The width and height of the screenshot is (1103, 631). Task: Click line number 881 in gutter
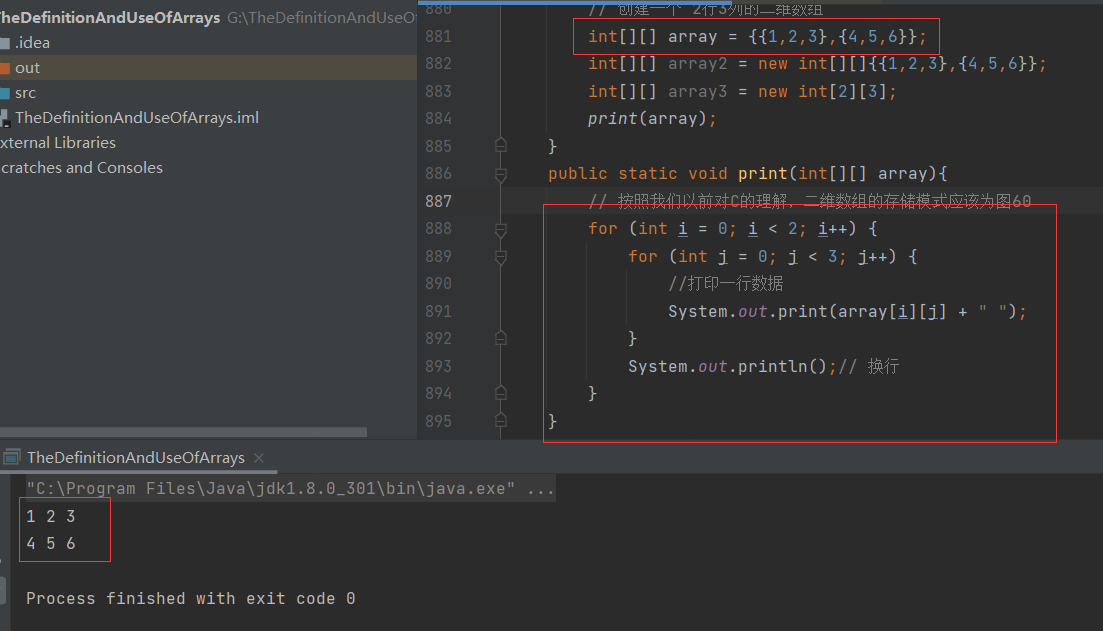point(438,37)
